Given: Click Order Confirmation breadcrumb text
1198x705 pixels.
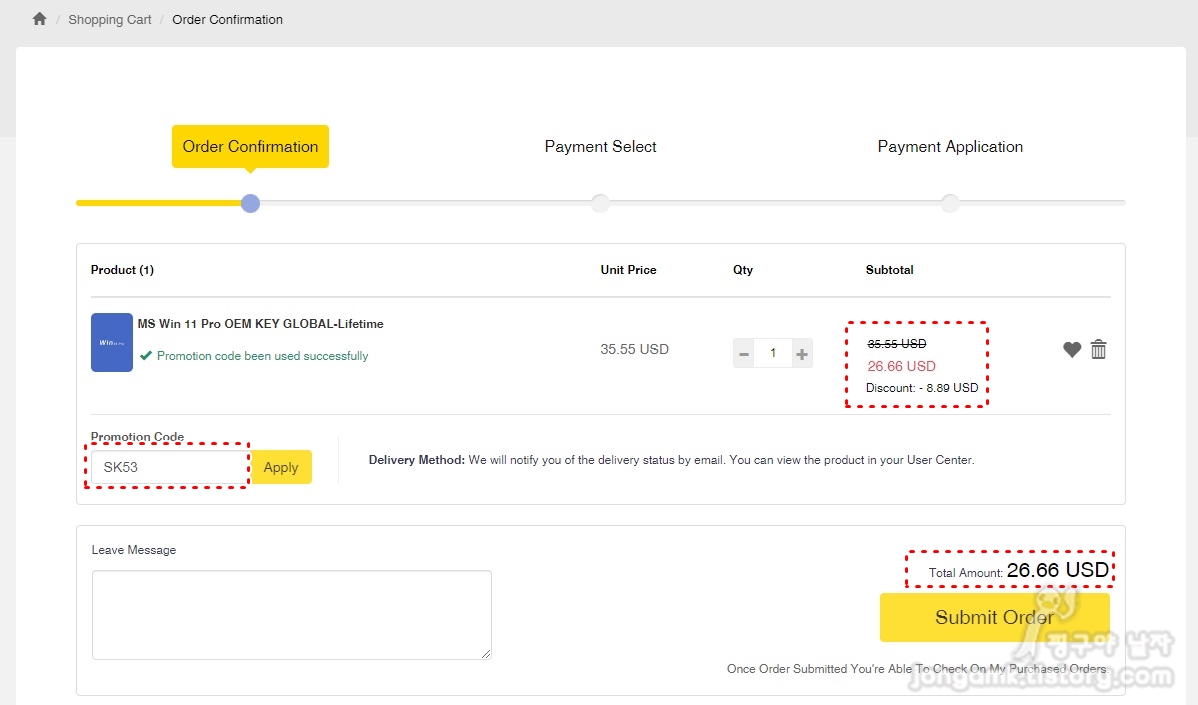Looking at the screenshot, I should 228,20.
